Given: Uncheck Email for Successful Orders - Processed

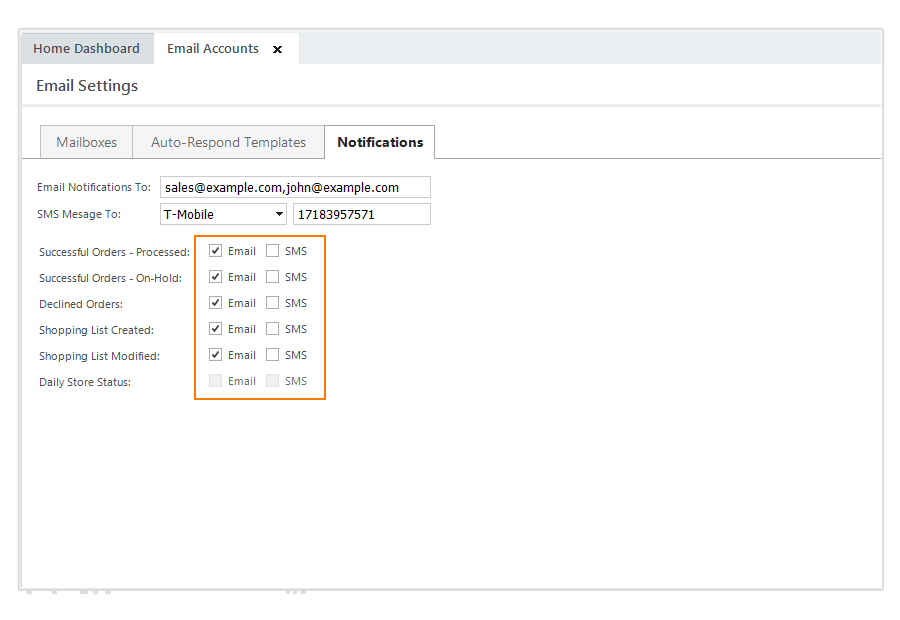Looking at the screenshot, I should point(215,251).
